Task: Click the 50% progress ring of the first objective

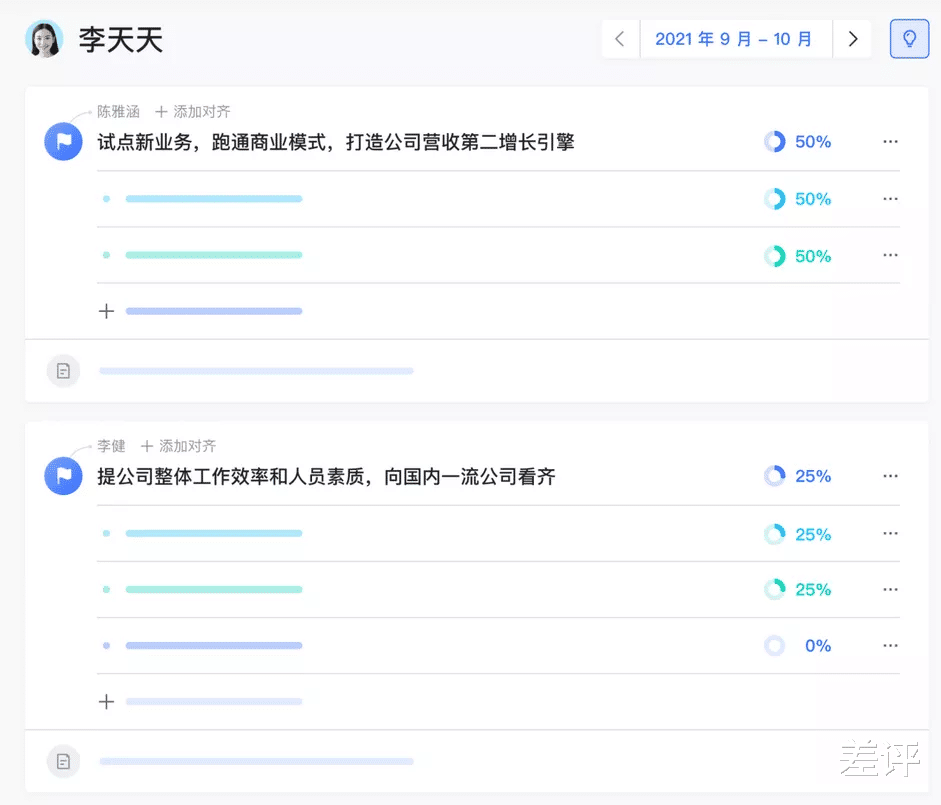Action: (774, 141)
